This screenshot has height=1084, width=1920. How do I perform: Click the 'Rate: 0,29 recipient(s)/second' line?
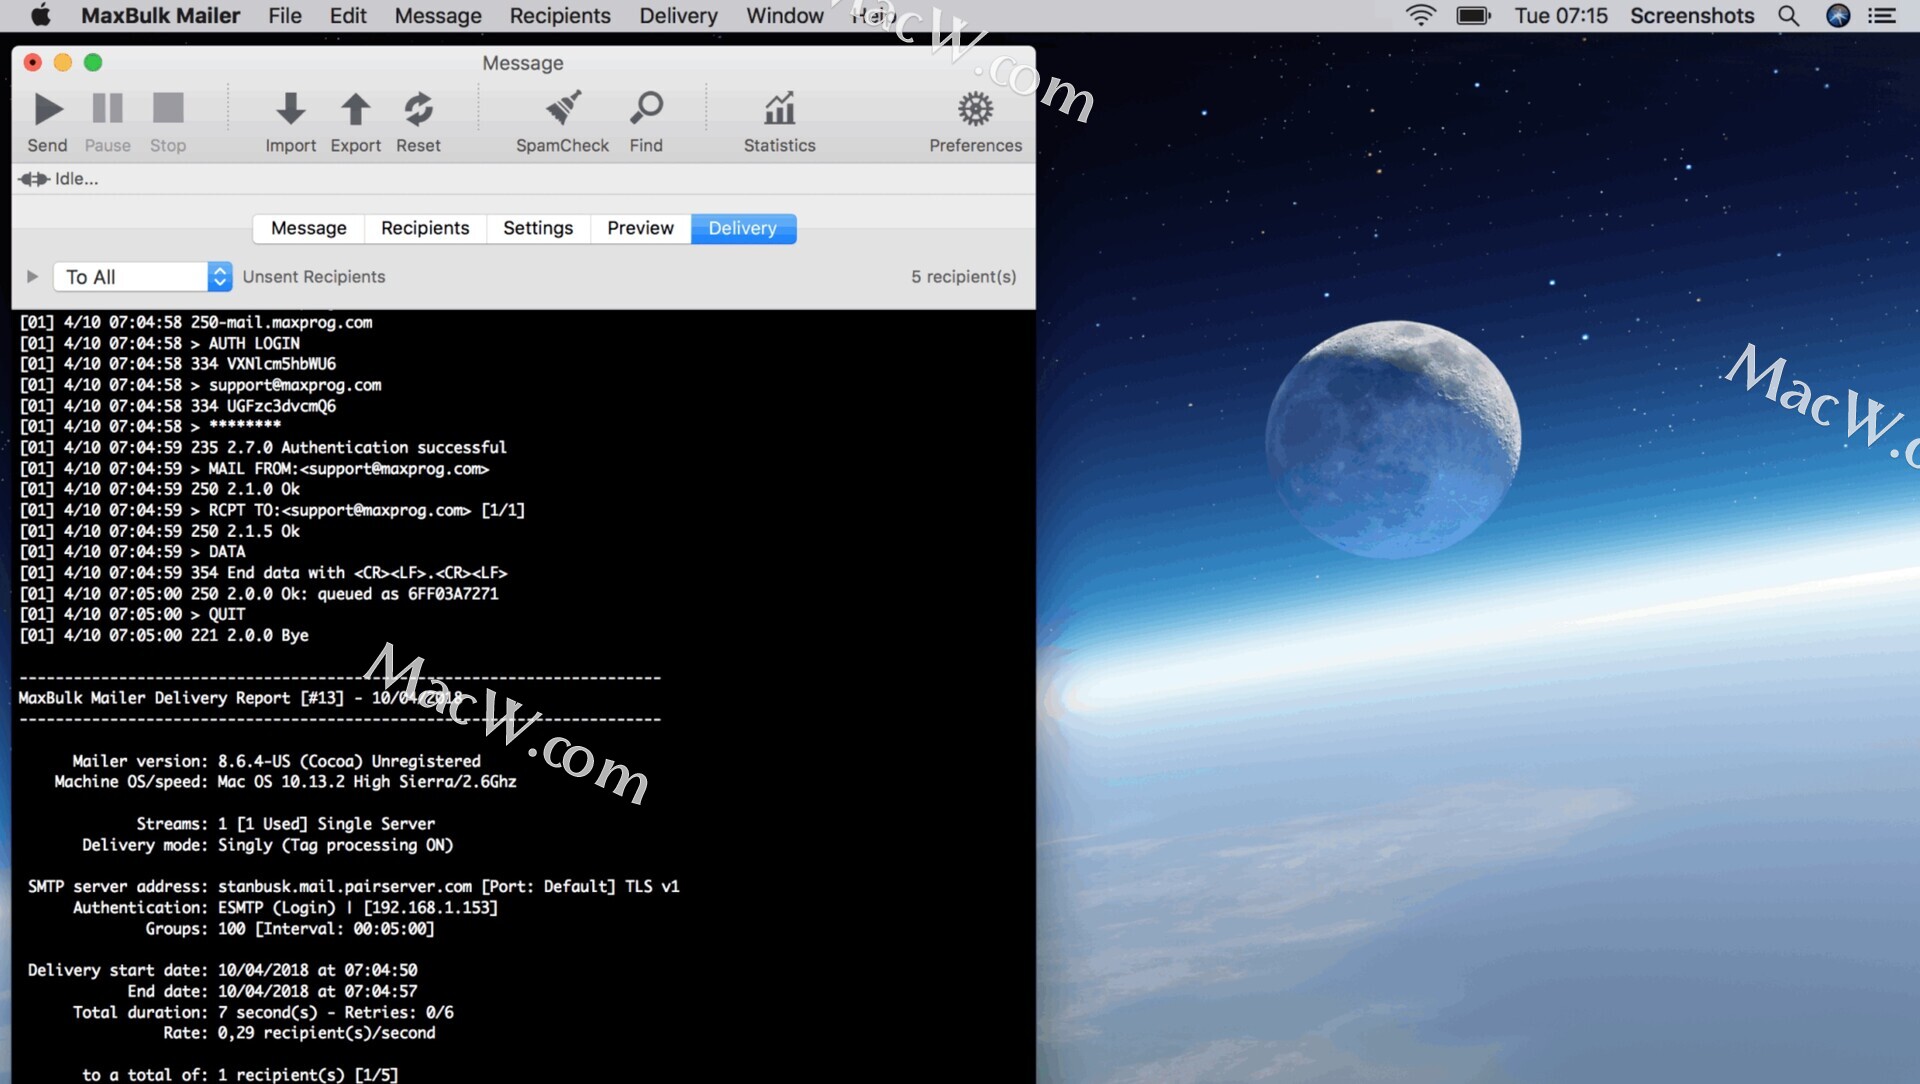pyautogui.click(x=299, y=1033)
